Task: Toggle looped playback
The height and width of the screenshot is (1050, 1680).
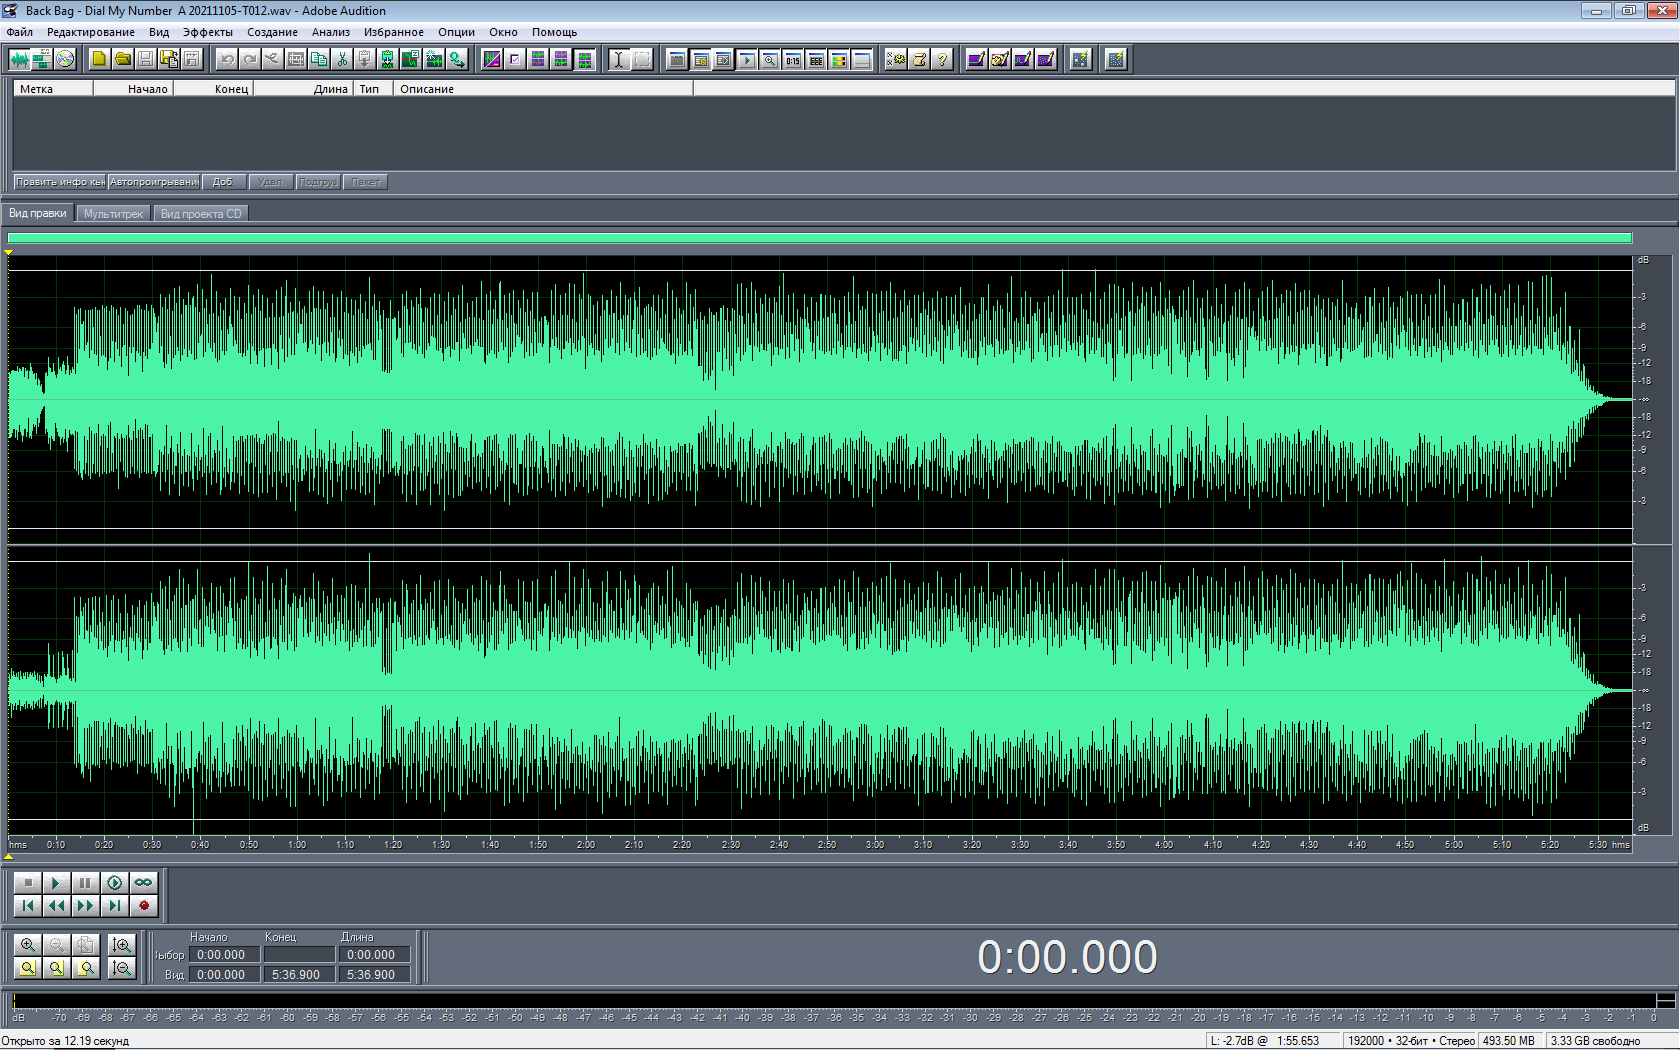Action: [x=143, y=883]
